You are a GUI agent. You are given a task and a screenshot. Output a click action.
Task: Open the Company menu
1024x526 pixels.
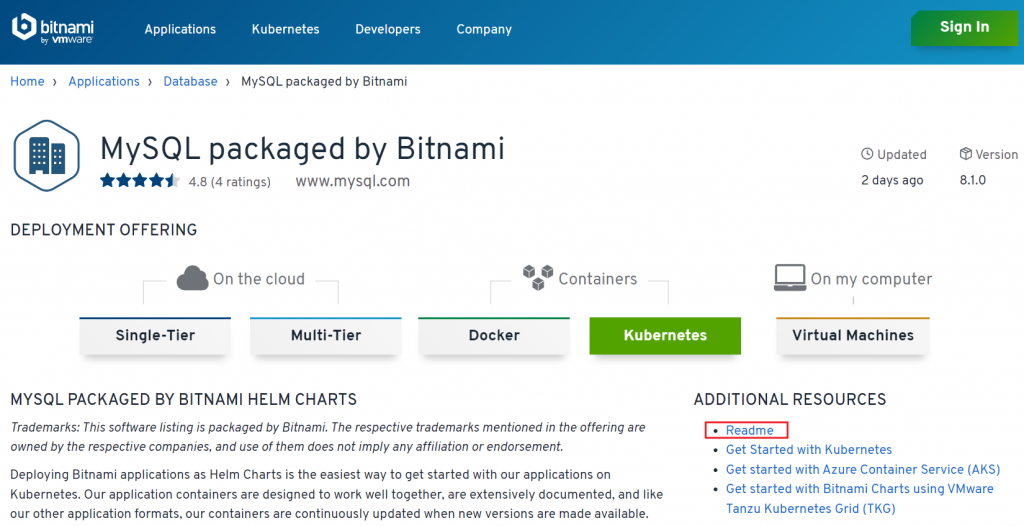pos(484,29)
